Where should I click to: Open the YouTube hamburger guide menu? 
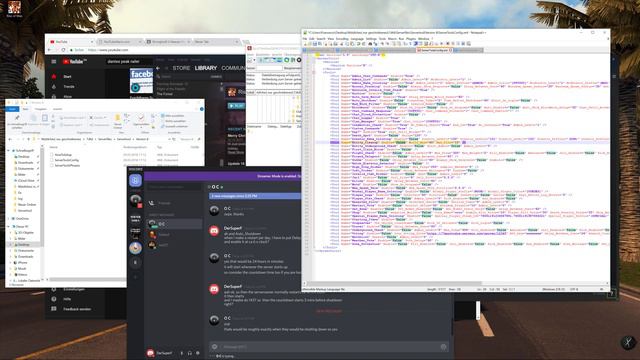(x=53, y=61)
